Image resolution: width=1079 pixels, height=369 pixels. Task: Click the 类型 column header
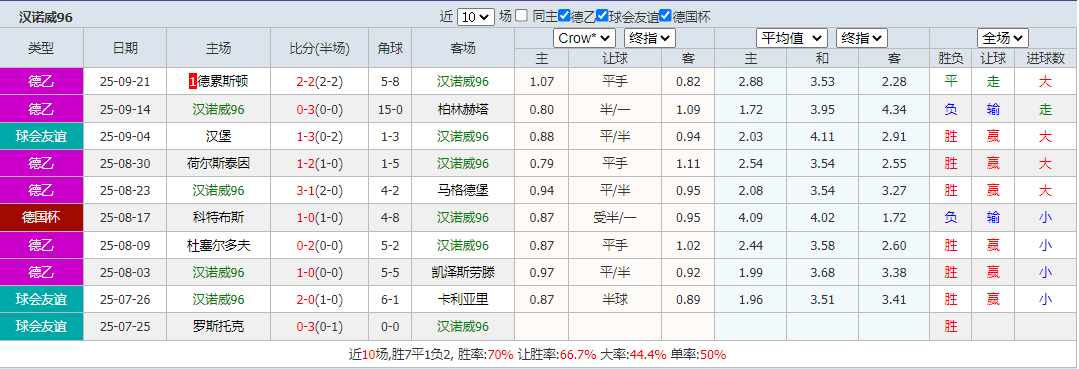click(x=41, y=48)
